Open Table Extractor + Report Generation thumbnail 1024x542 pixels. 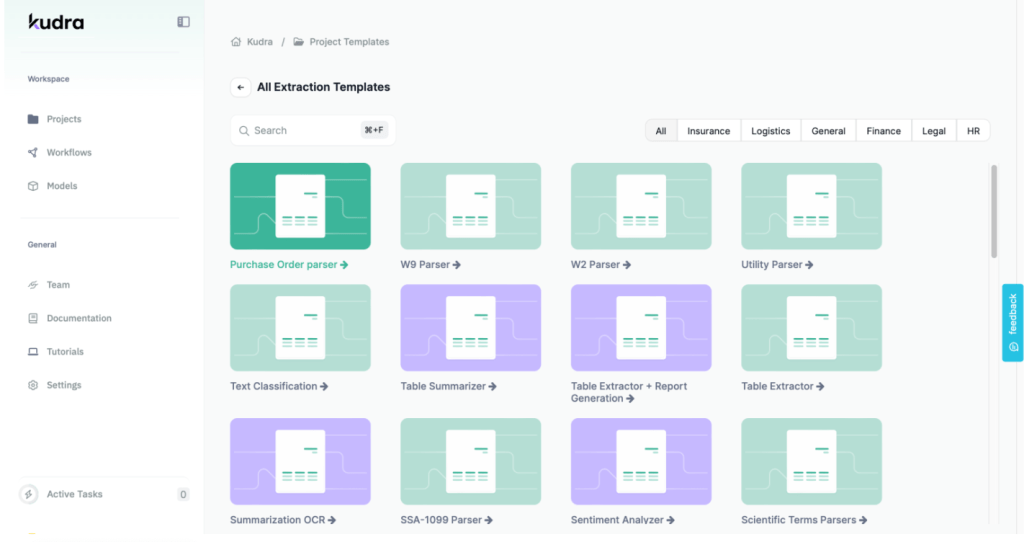pyautogui.click(x=641, y=328)
